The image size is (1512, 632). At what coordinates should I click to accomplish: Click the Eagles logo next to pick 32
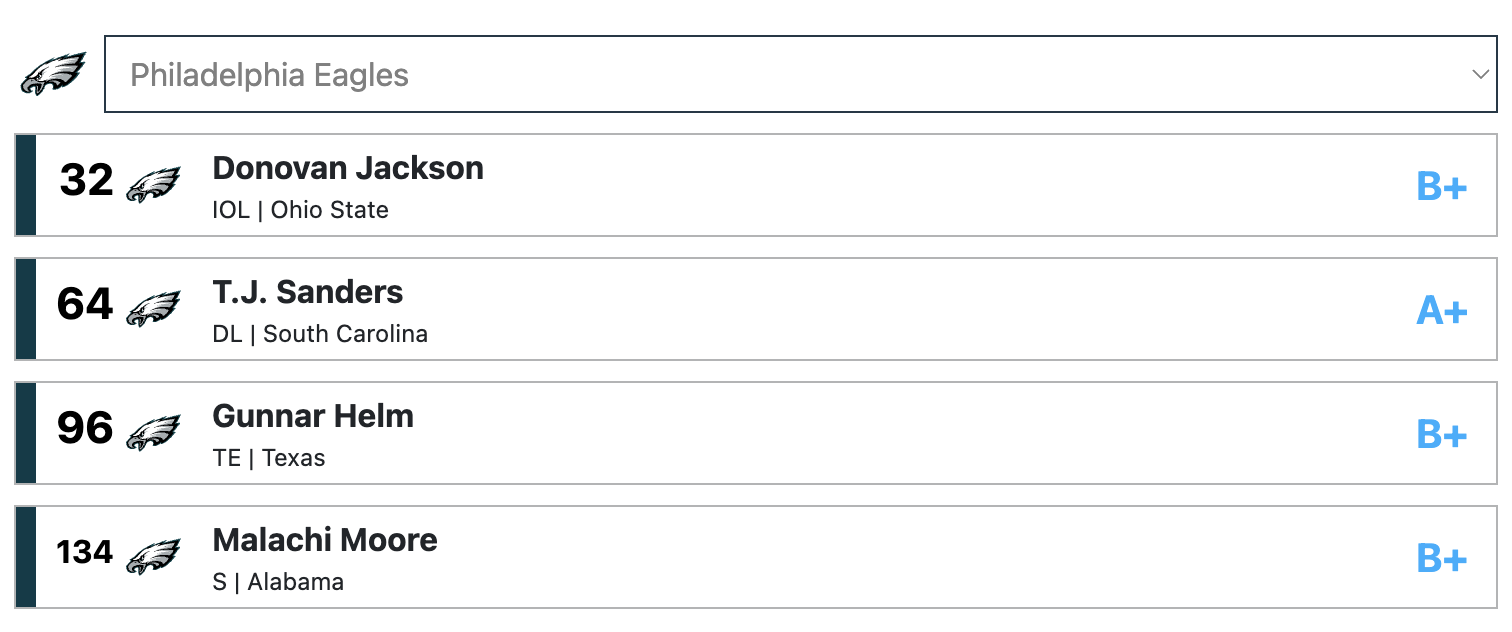point(153,185)
